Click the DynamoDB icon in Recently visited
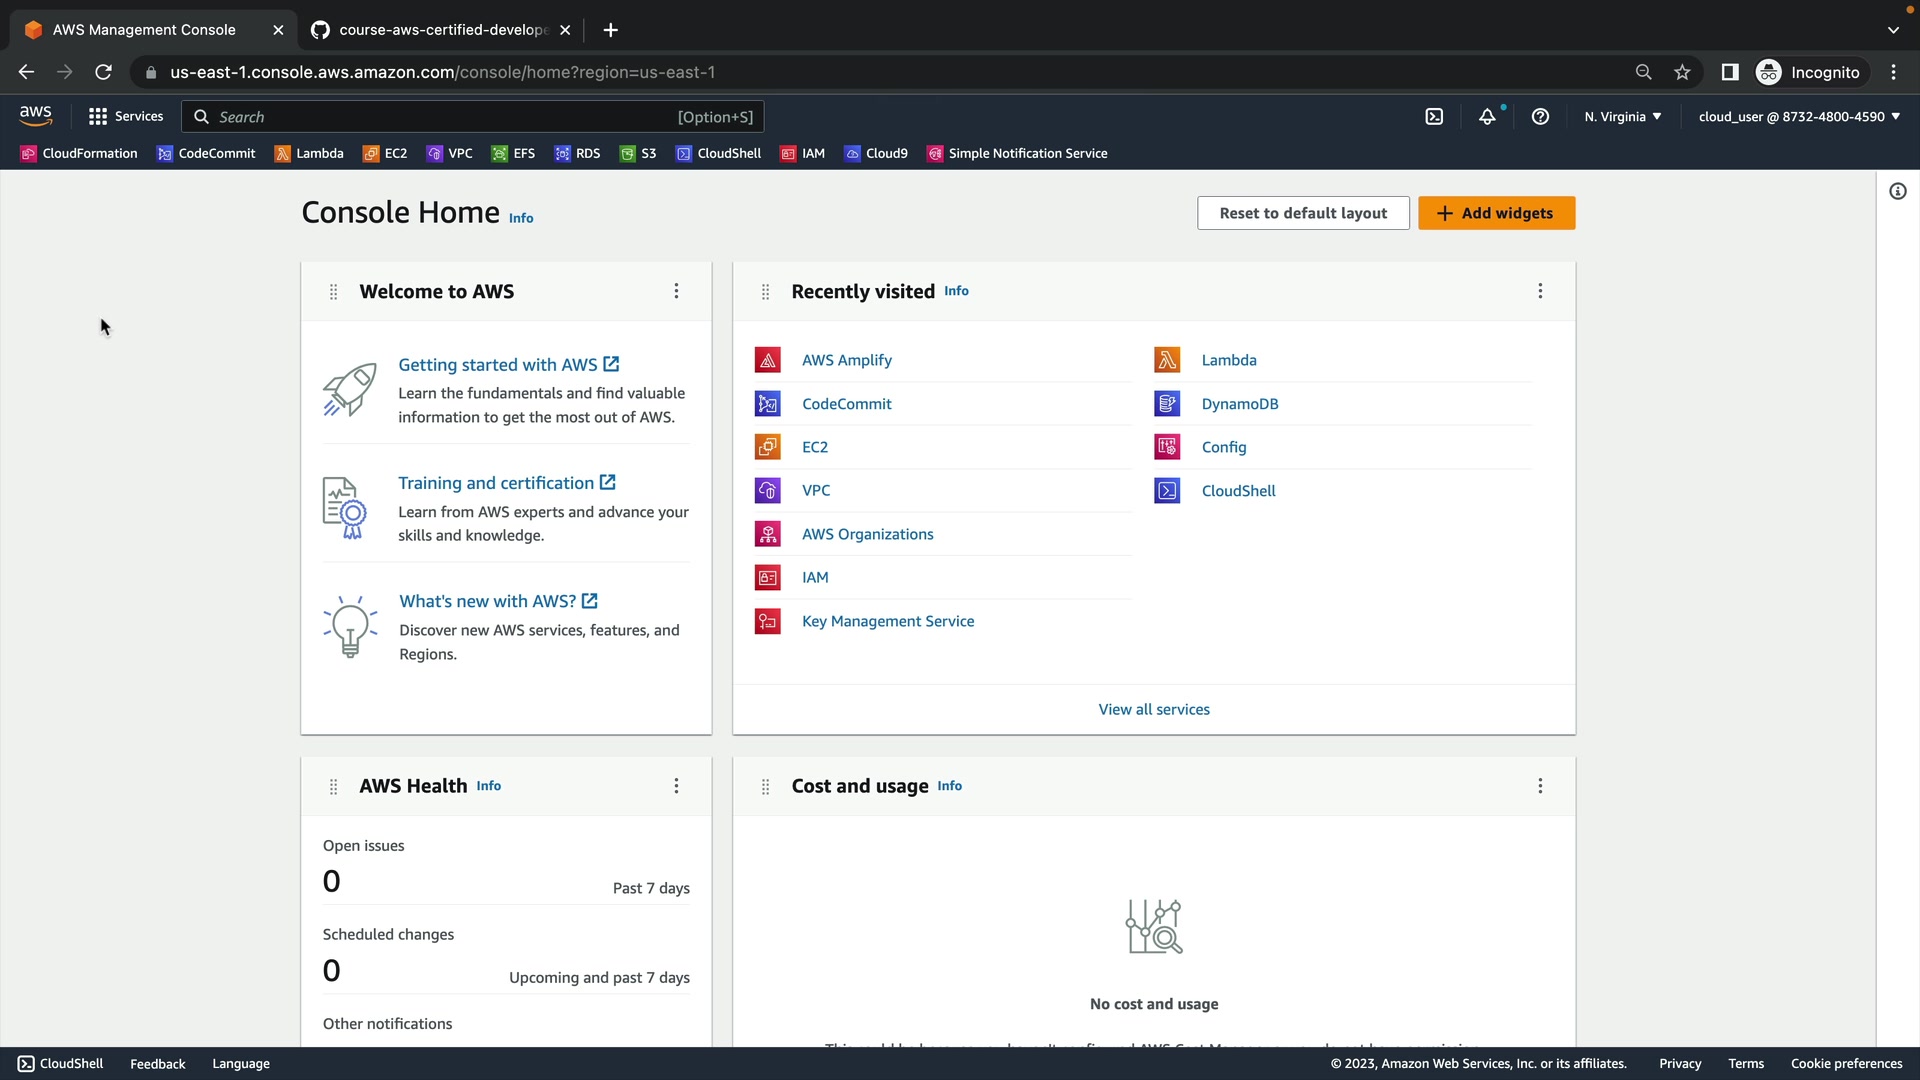1920x1080 pixels. (x=1167, y=404)
